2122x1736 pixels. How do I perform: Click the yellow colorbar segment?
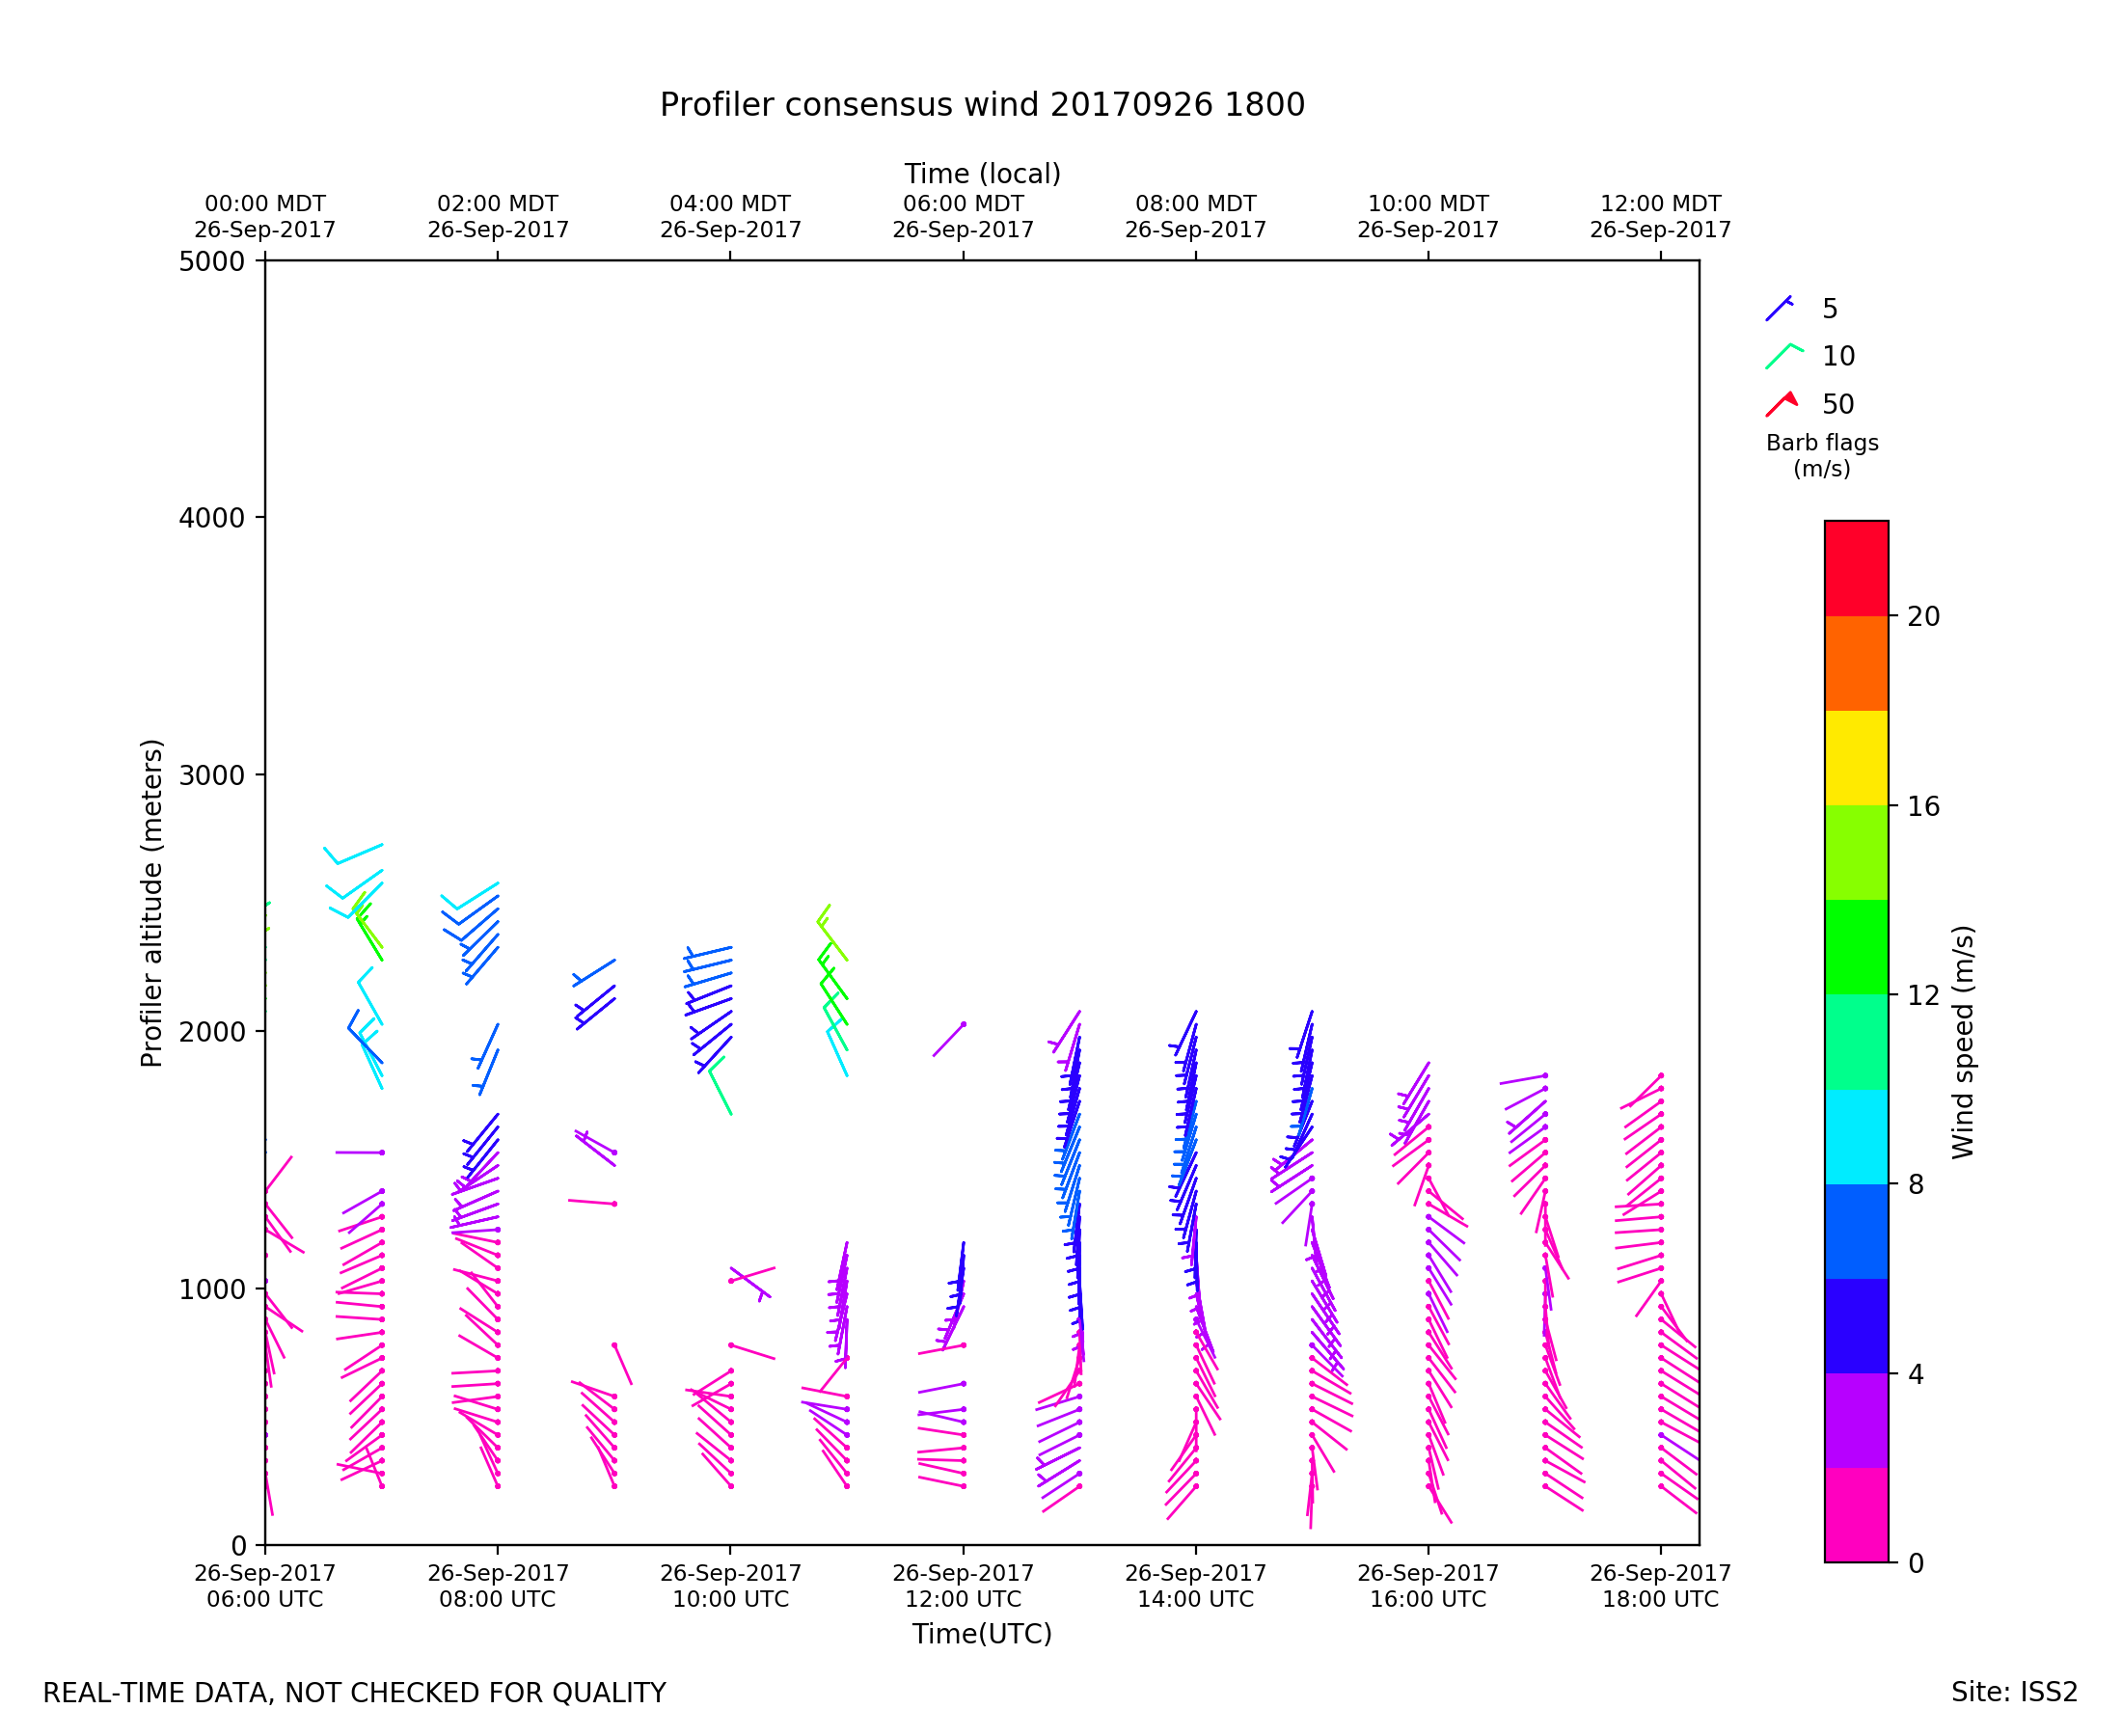click(x=1856, y=758)
